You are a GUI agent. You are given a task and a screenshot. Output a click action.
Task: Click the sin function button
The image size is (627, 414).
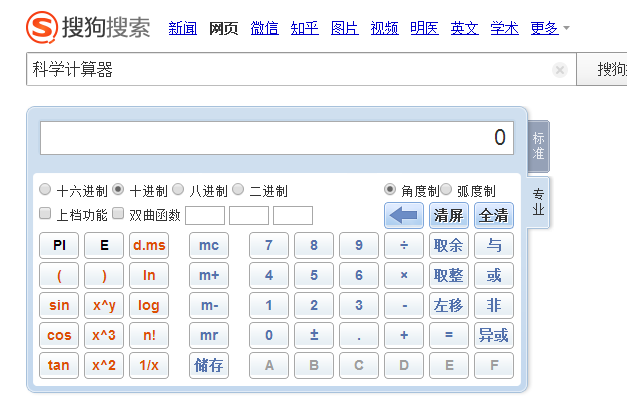point(59,305)
